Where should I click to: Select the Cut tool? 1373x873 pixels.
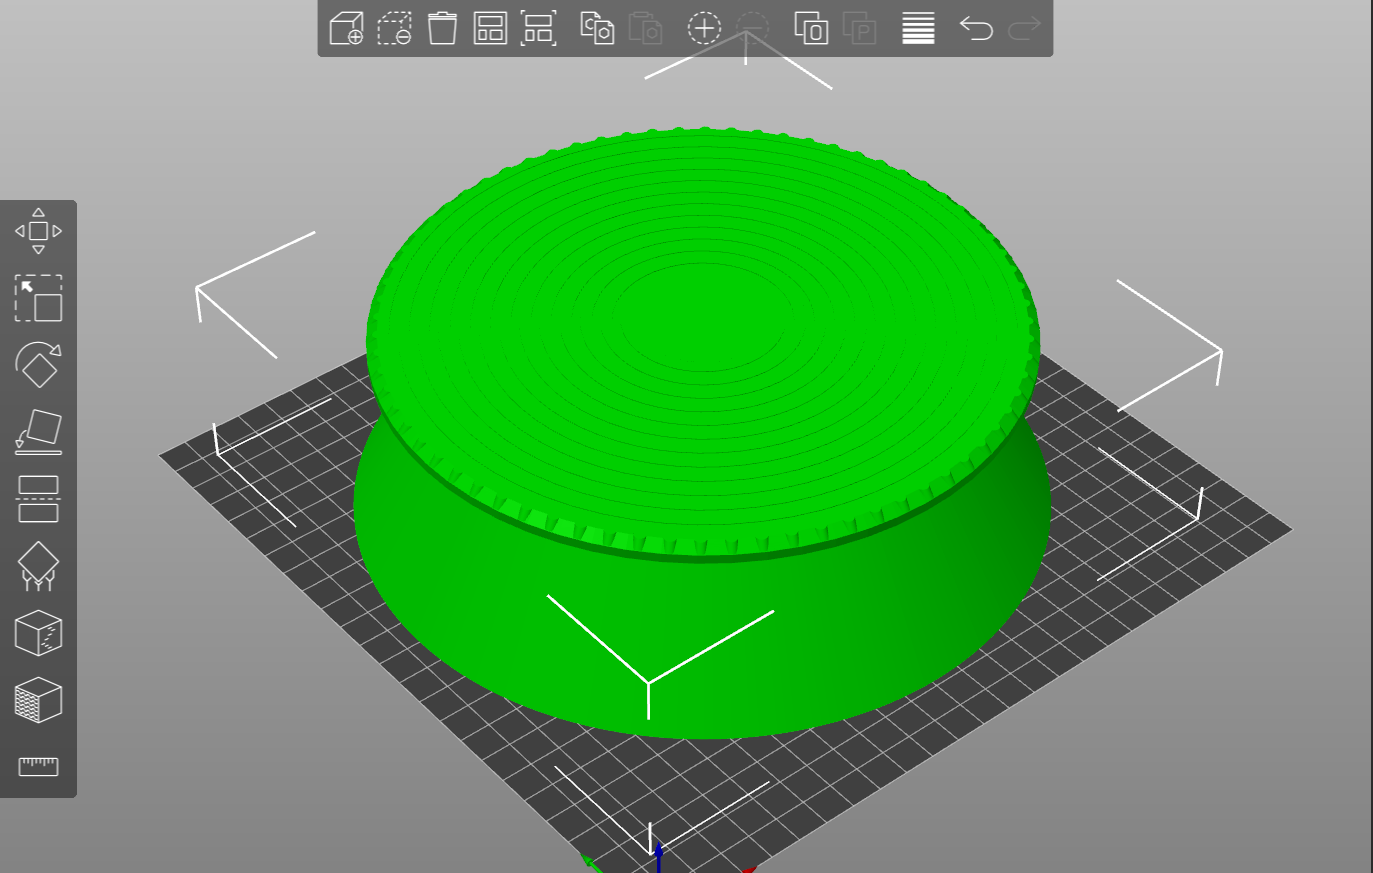click(38, 499)
